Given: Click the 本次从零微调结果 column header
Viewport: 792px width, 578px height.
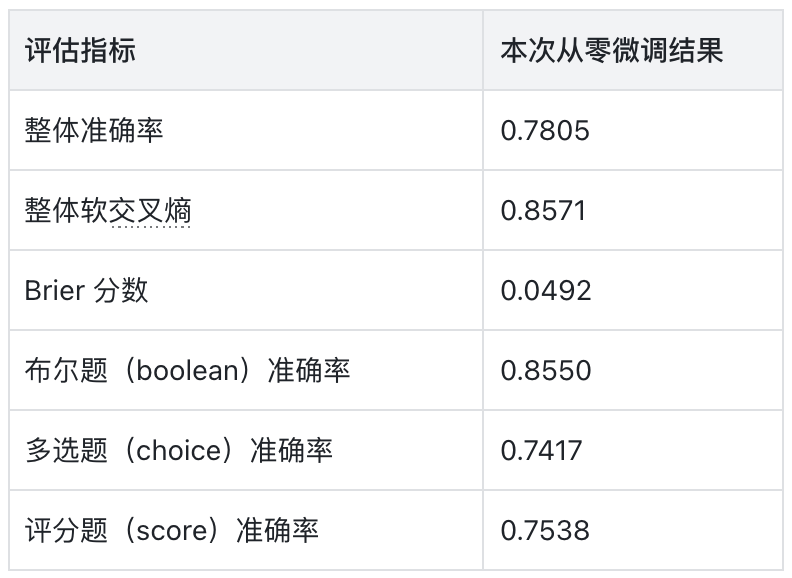Looking at the screenshot, I should click(x=612, y=50).
